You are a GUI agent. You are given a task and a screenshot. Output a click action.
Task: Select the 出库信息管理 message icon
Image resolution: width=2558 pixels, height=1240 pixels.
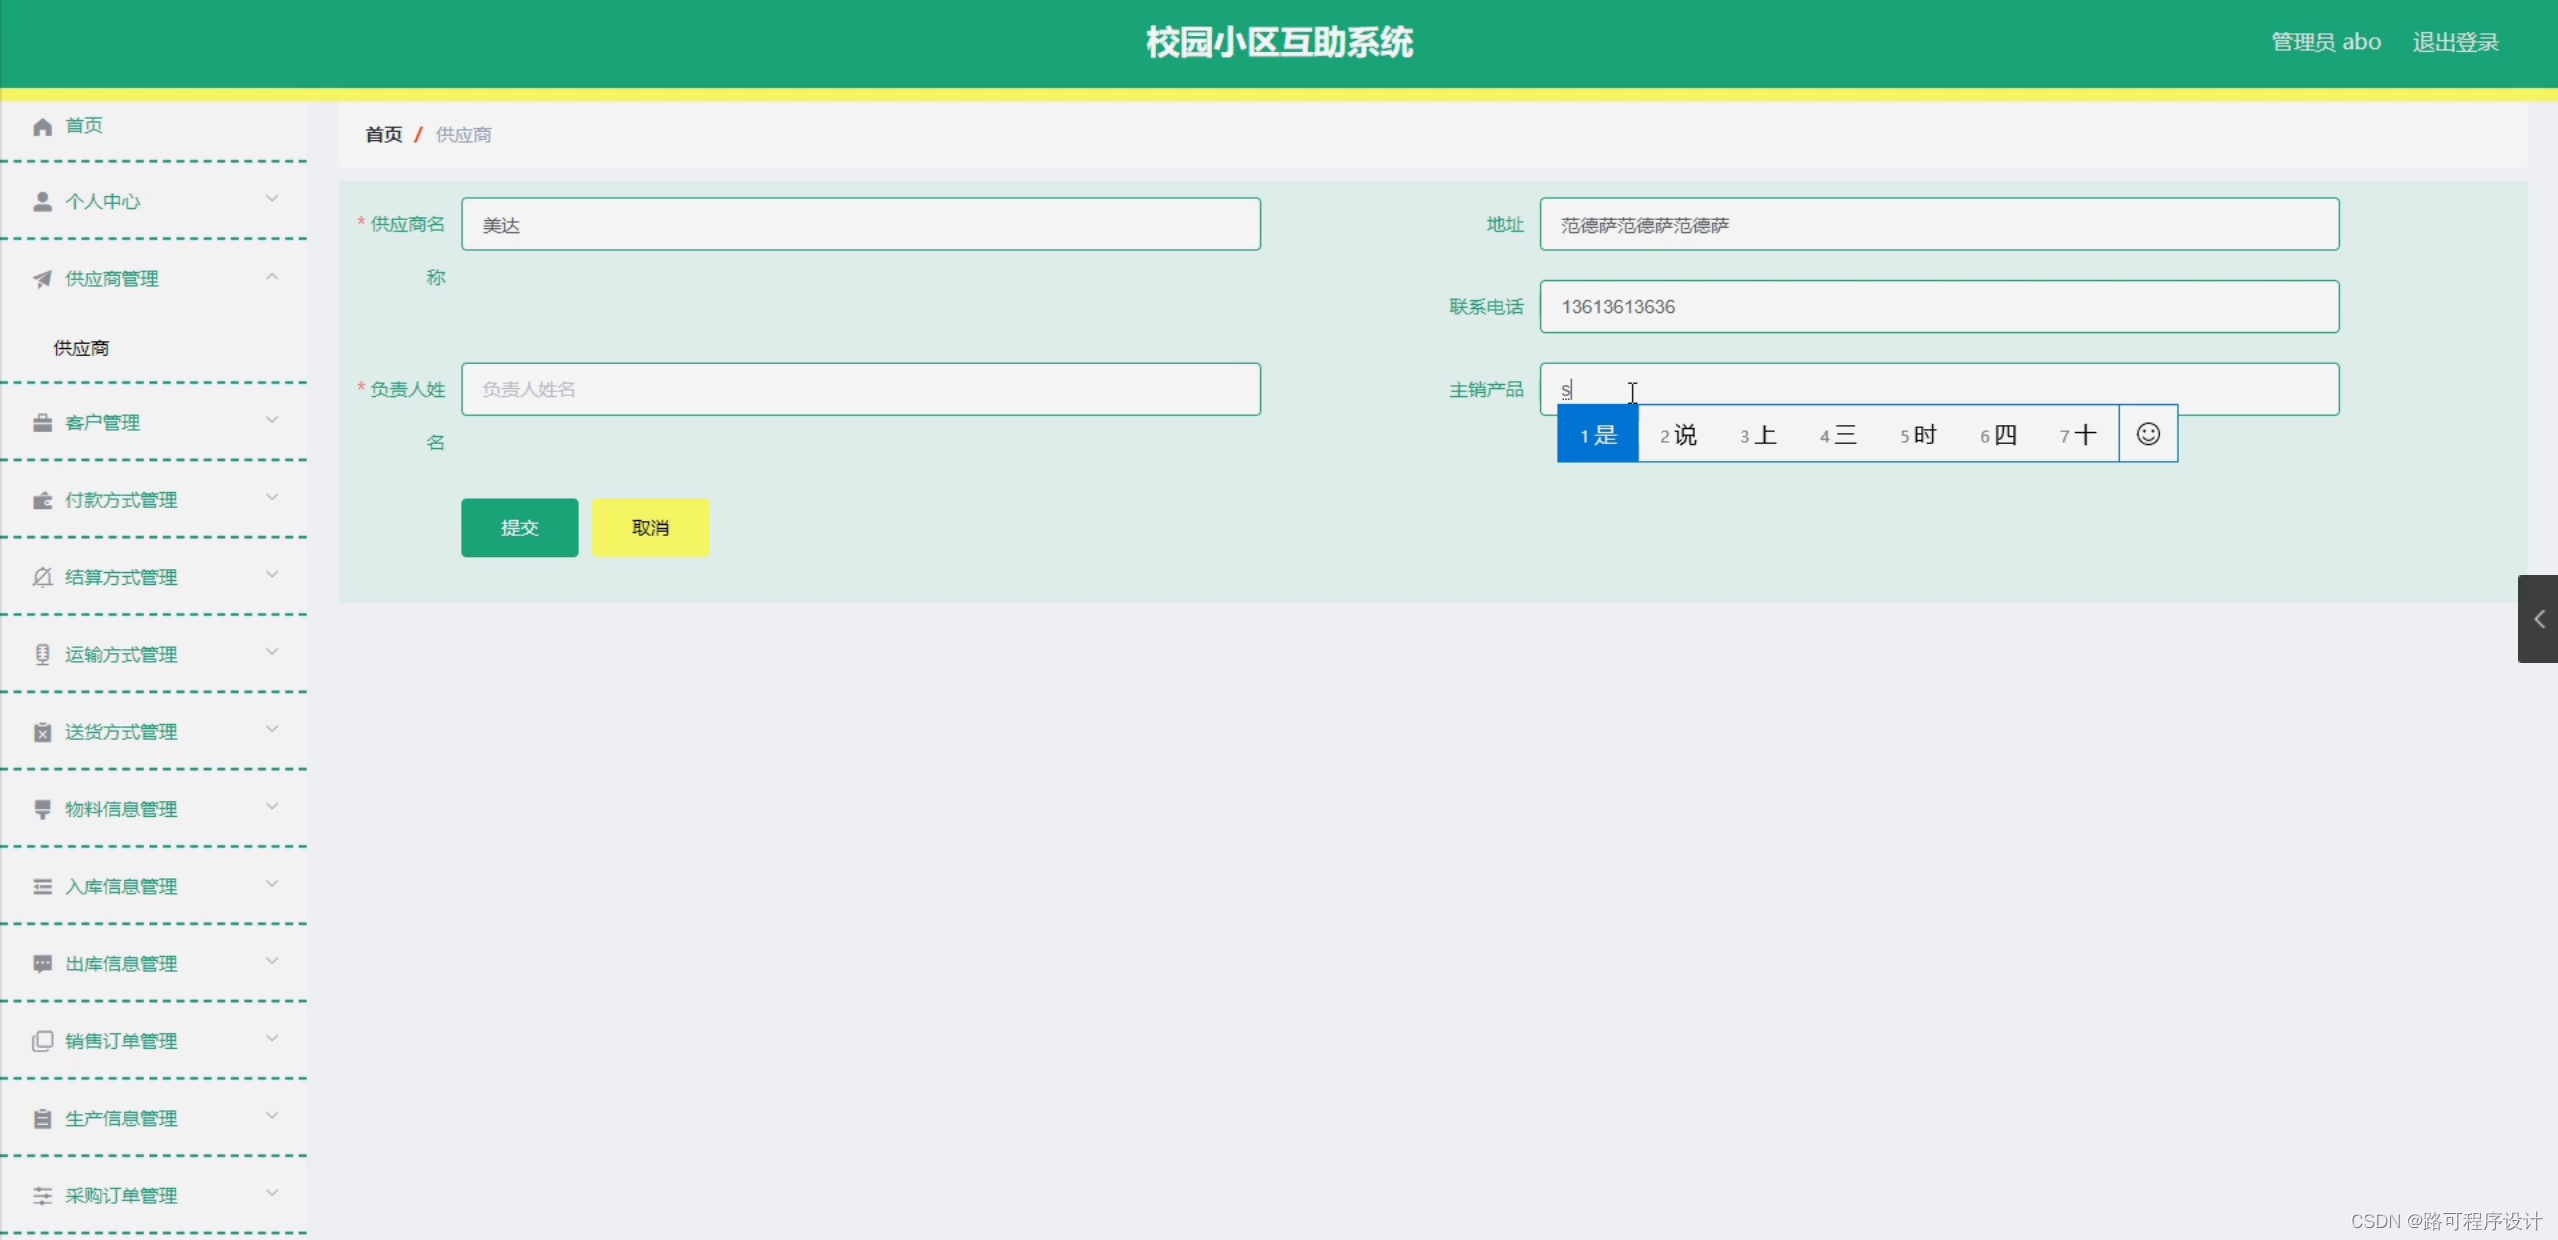pyautogui.click(x=42, y=963)
